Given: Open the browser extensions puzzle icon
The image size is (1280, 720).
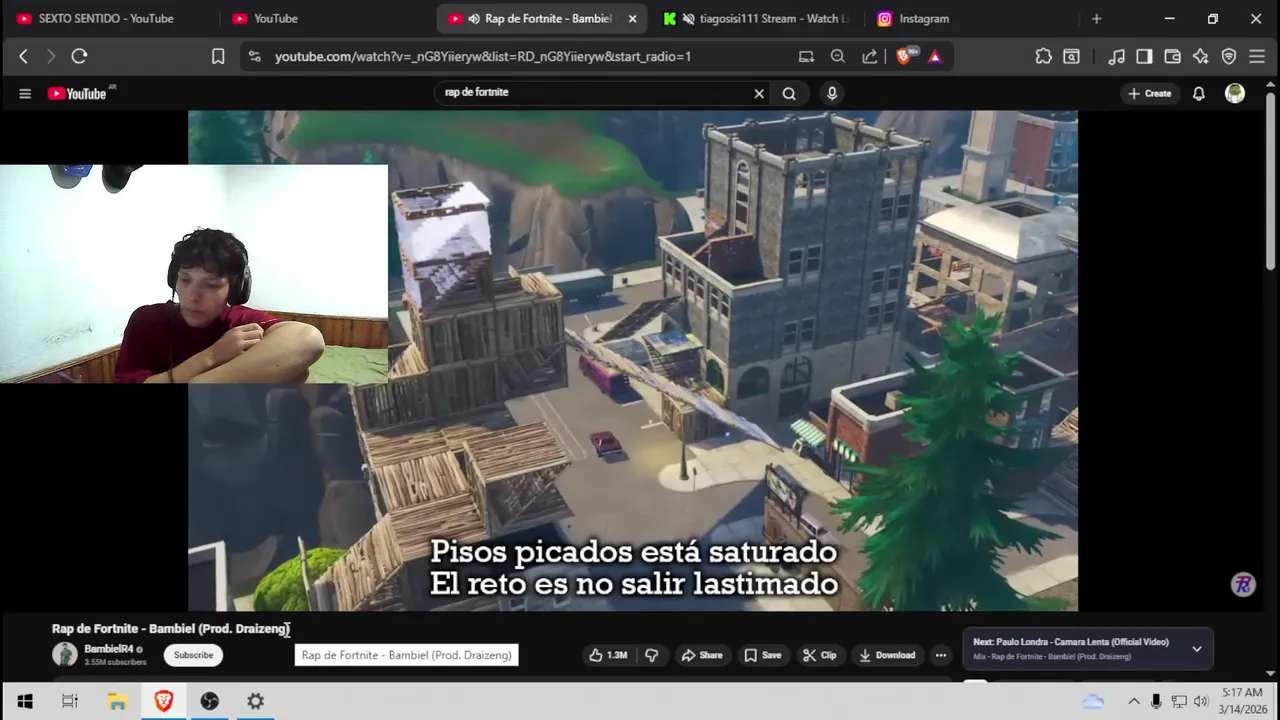Looking at the screenshot, I should tap(1043, 57).
